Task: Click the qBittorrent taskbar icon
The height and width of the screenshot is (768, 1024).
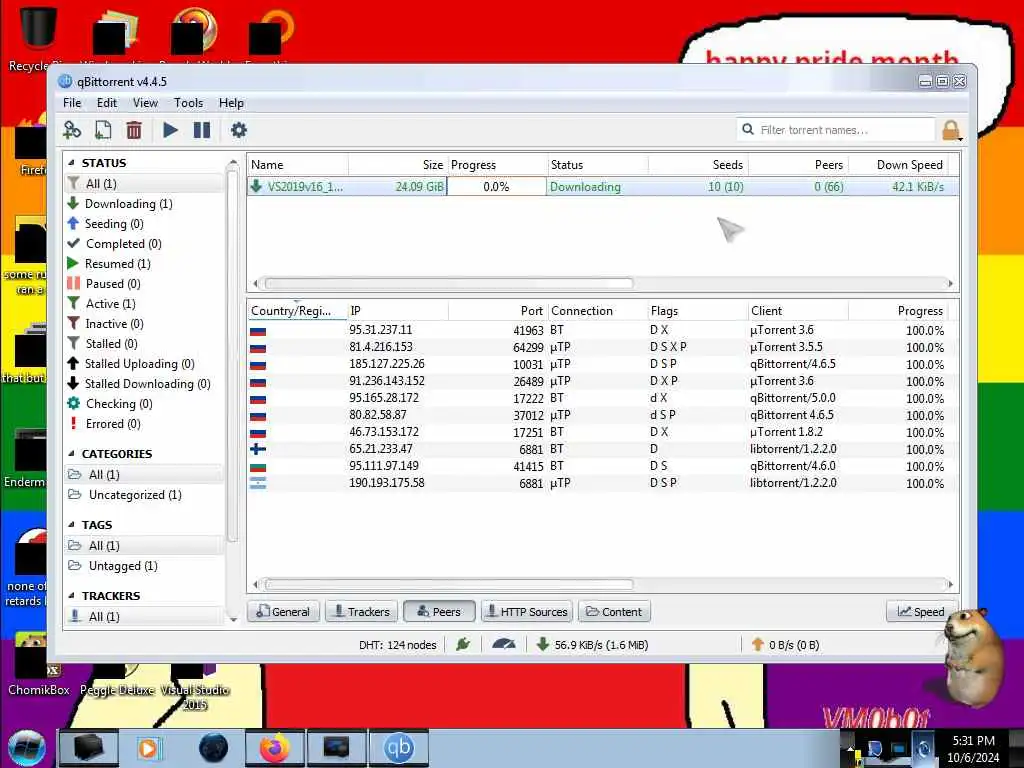Action: tap(398, 748)
